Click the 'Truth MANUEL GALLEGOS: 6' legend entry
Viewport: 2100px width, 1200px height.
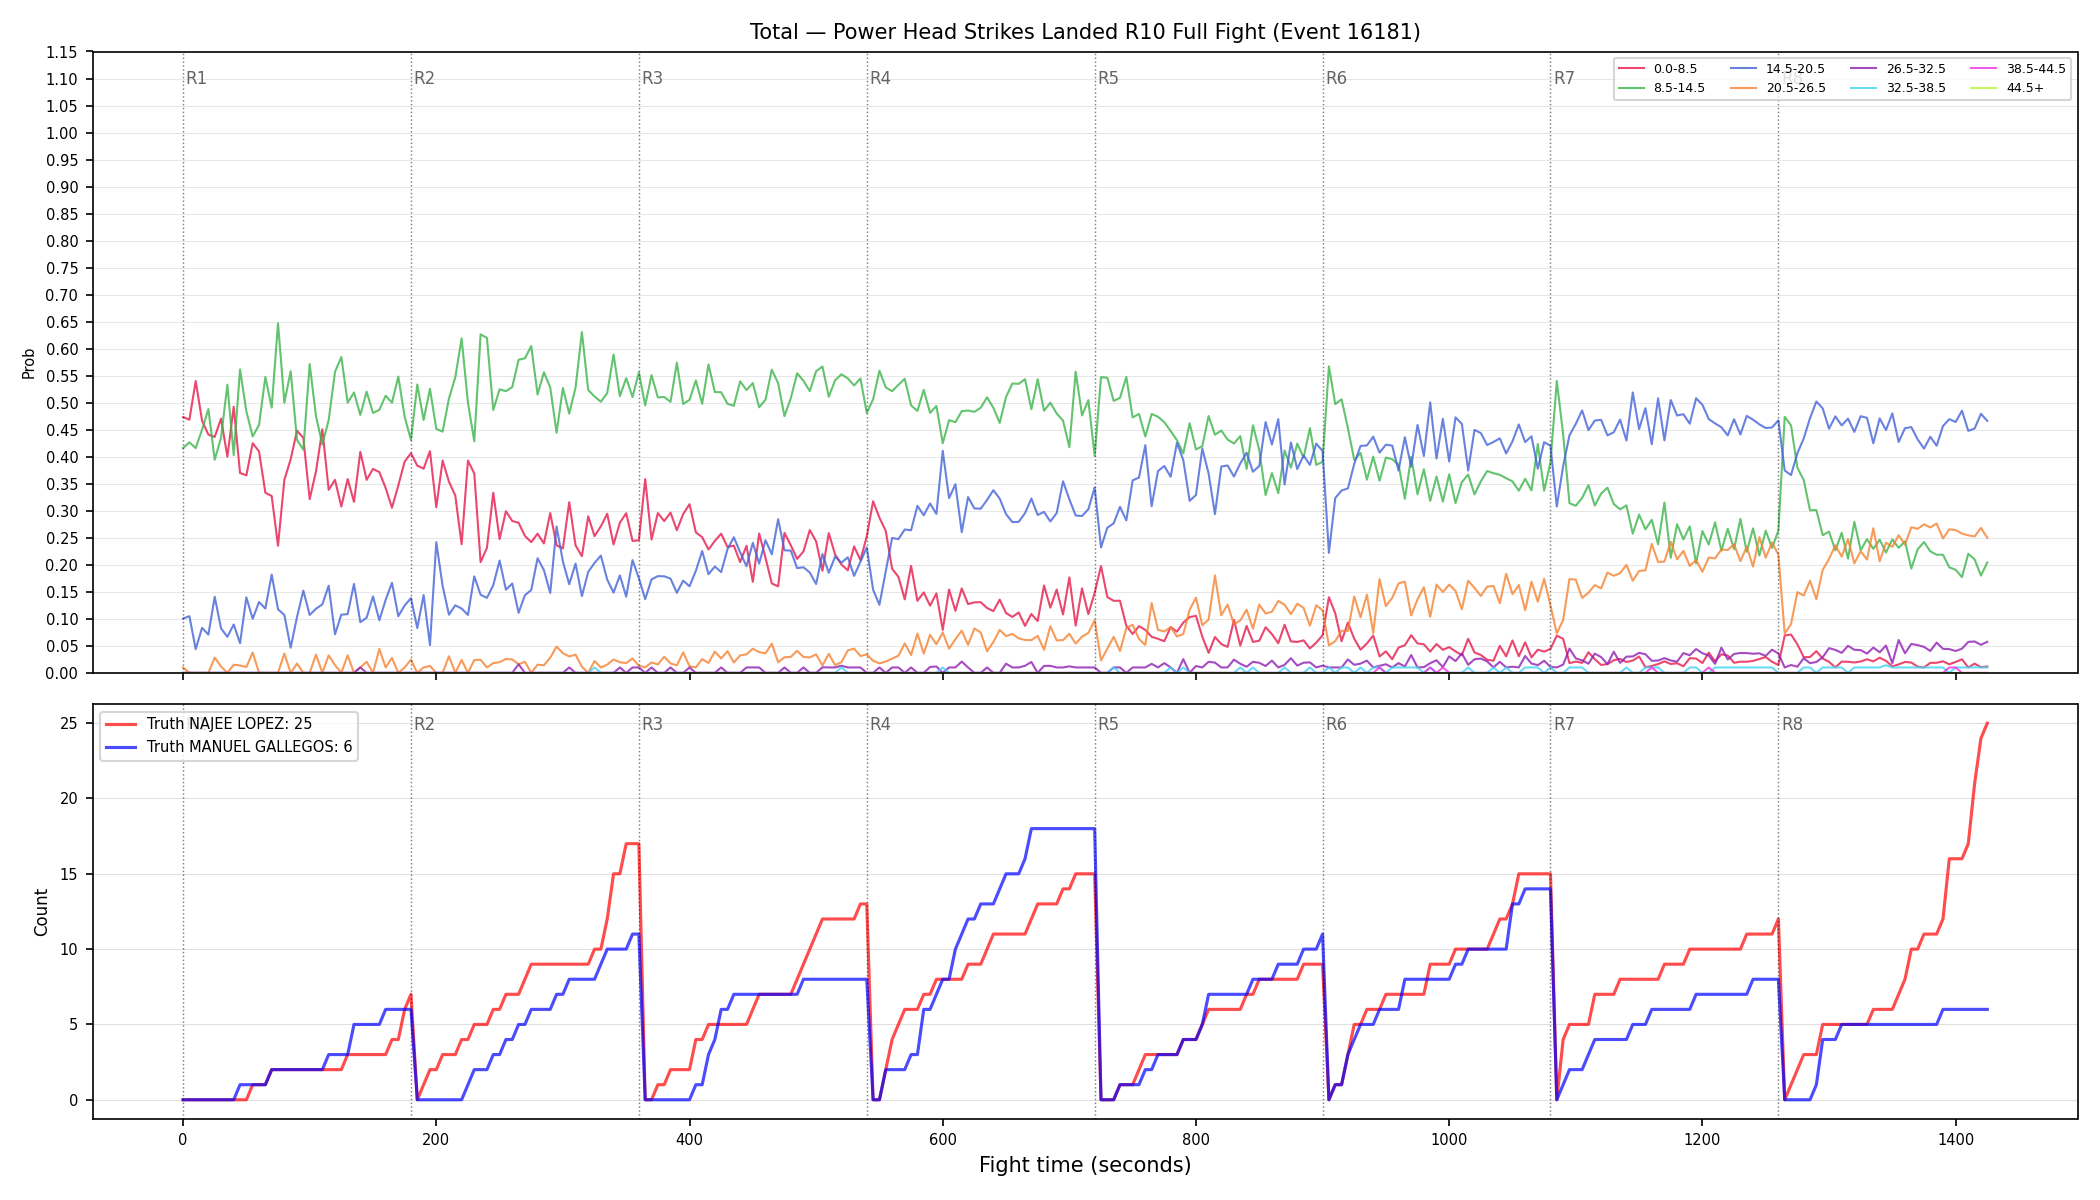229,746
